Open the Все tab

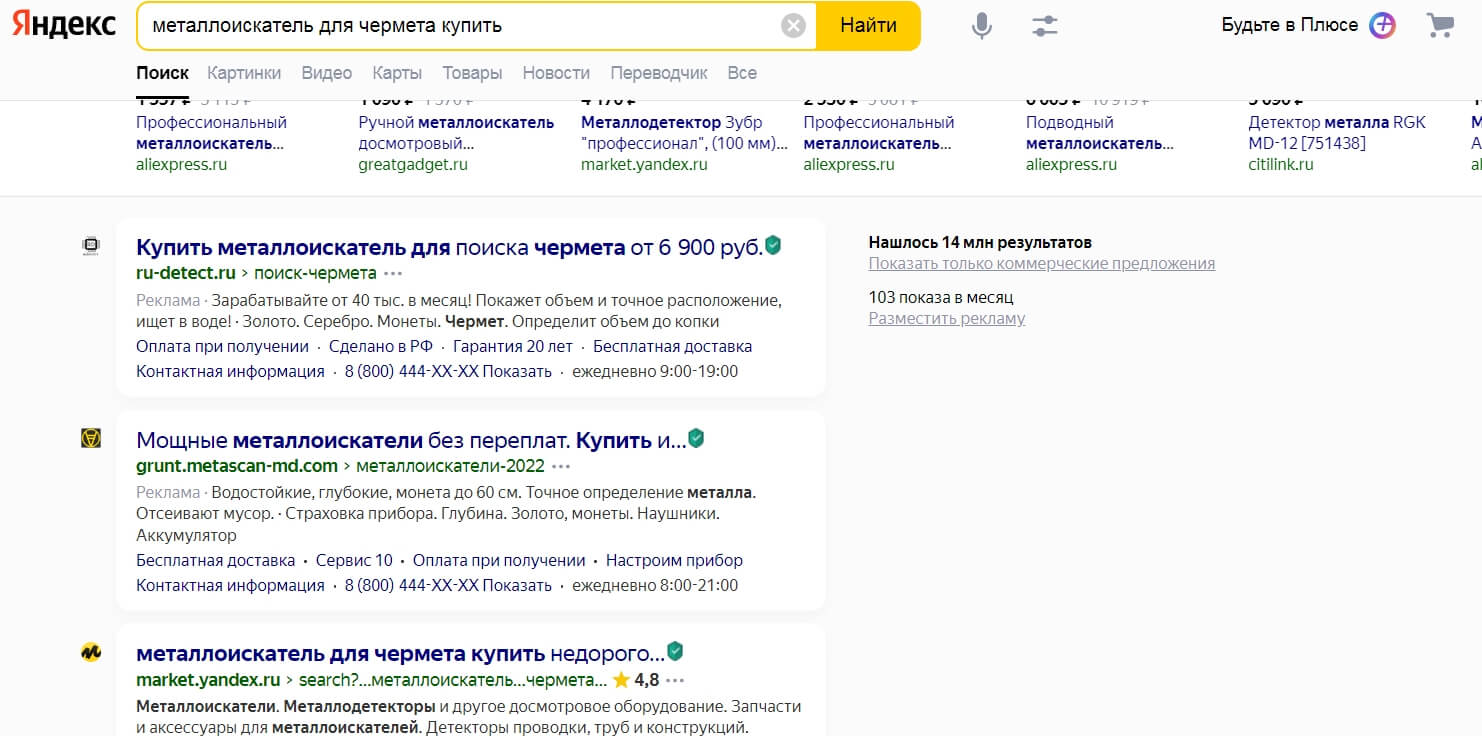coord(742,73)
